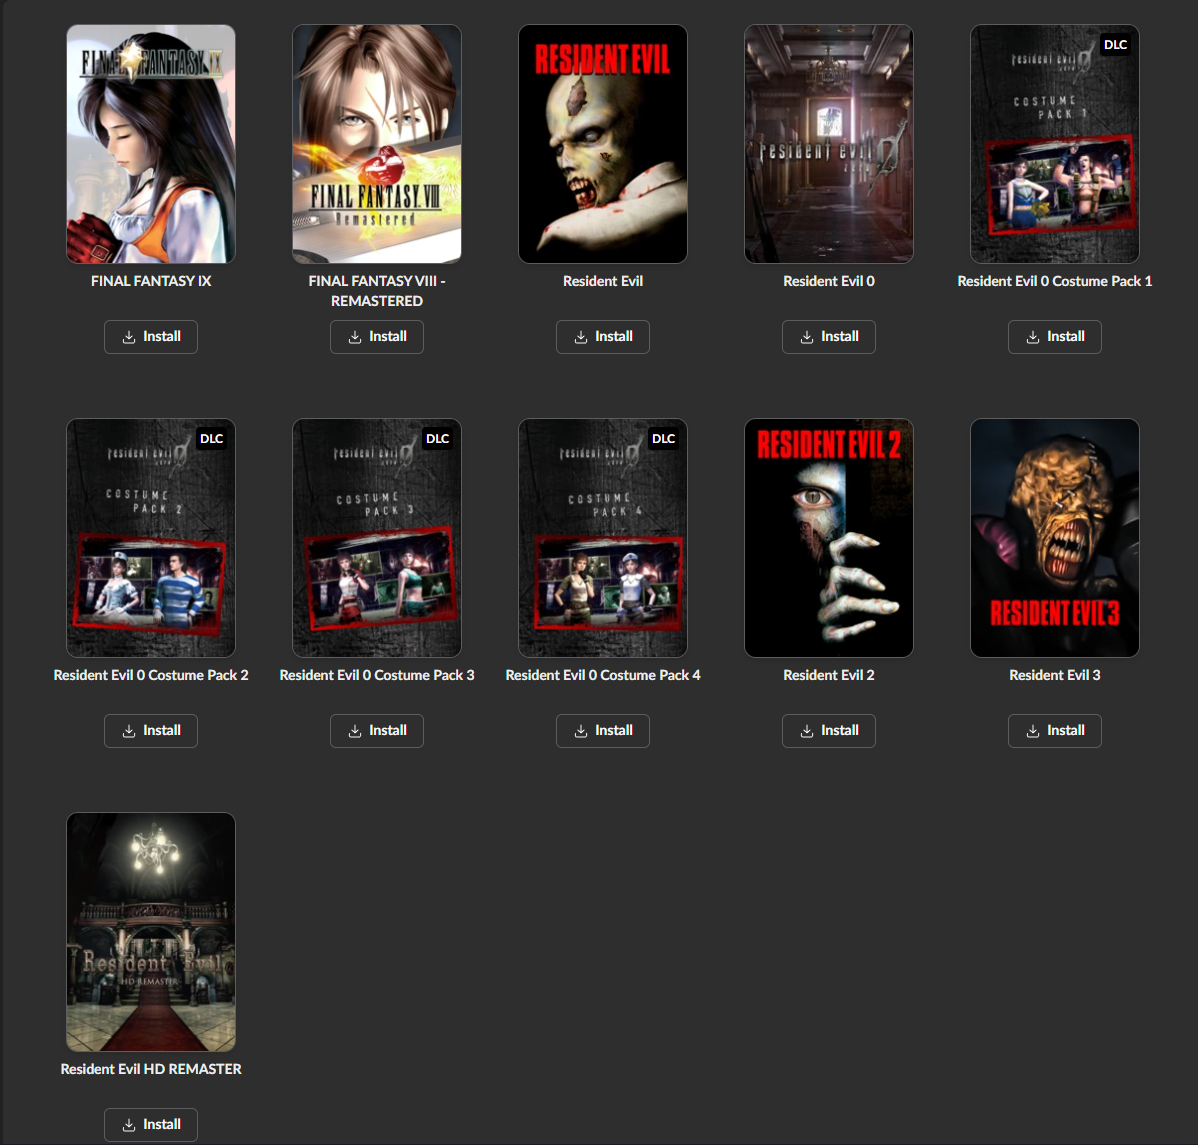Open Resident Evil HD REMASTER via its title link
Image resolution: width=1198 pixels, height=1145 pixels.
pyautogui.click(x=150, y=1068)
